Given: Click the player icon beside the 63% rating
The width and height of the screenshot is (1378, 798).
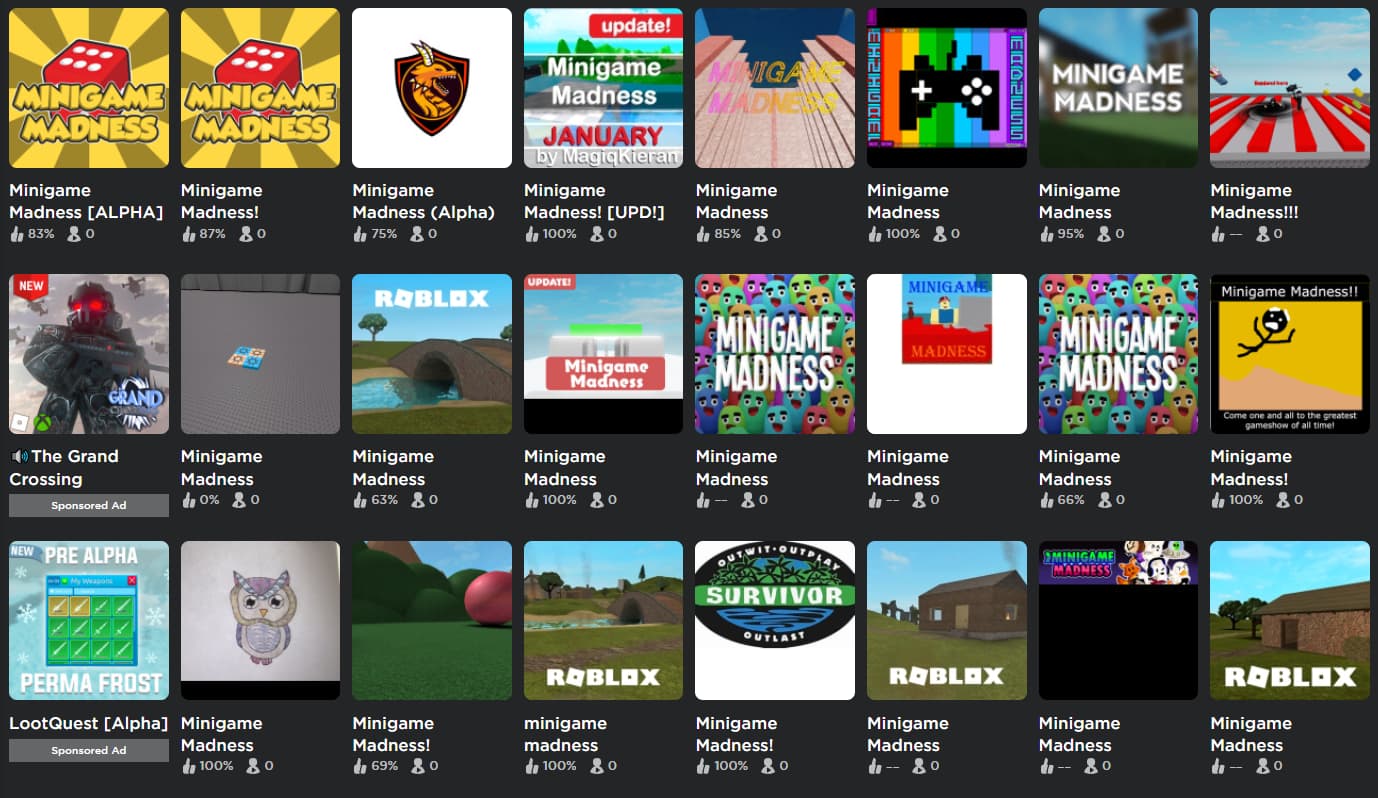Looking at the screenshot, I should coord(418,500).
